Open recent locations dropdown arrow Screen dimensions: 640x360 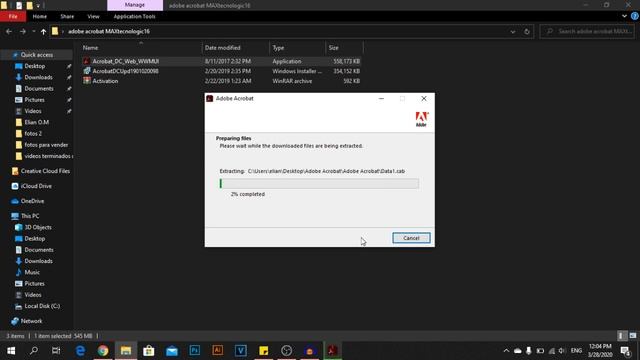(33, 31)
